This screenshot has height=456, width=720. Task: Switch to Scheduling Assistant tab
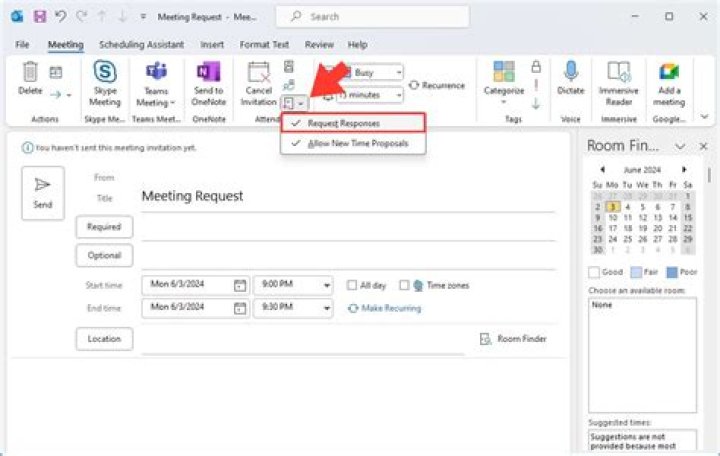[141, 45]
